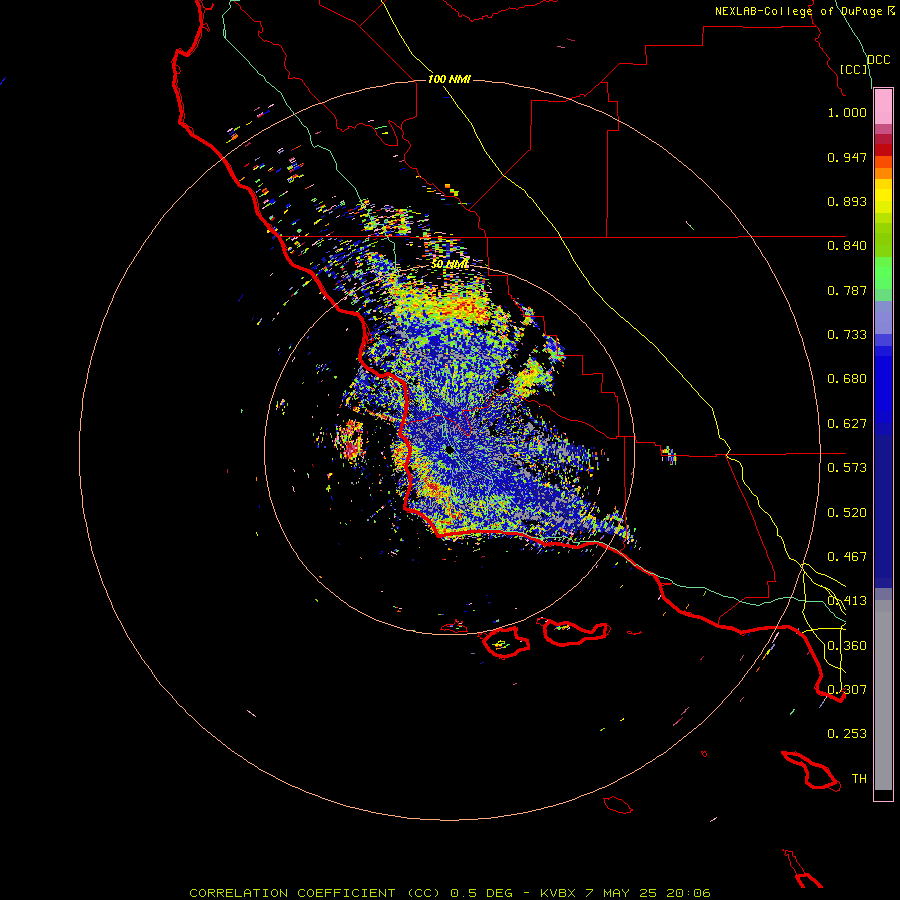The height and width of the screenshot is (900, 900).
Task: Click the 100 NMI range ring label
Action: [449, 79]
